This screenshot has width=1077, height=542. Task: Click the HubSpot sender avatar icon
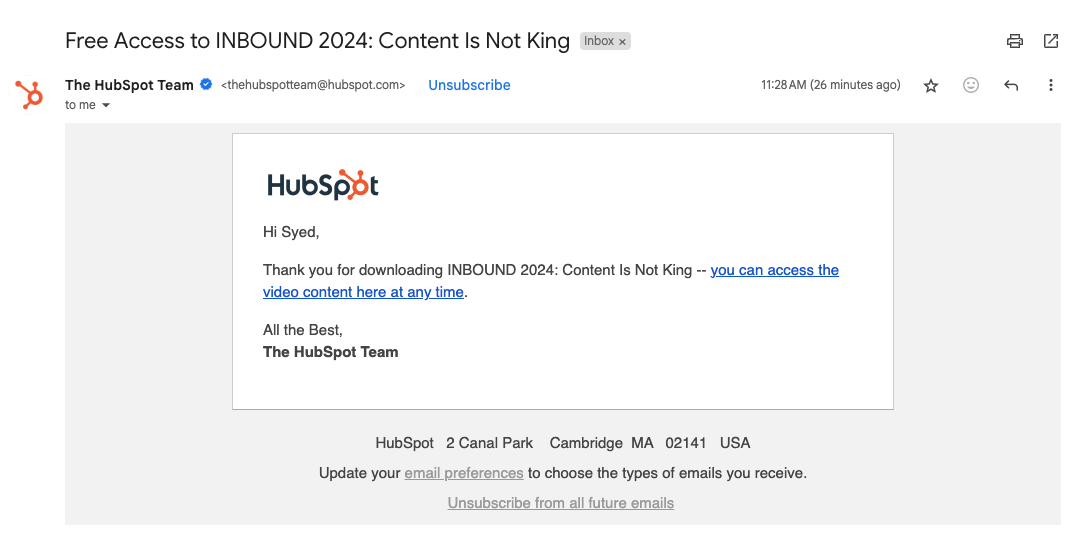pyautogui.click(x=30, y=95)
